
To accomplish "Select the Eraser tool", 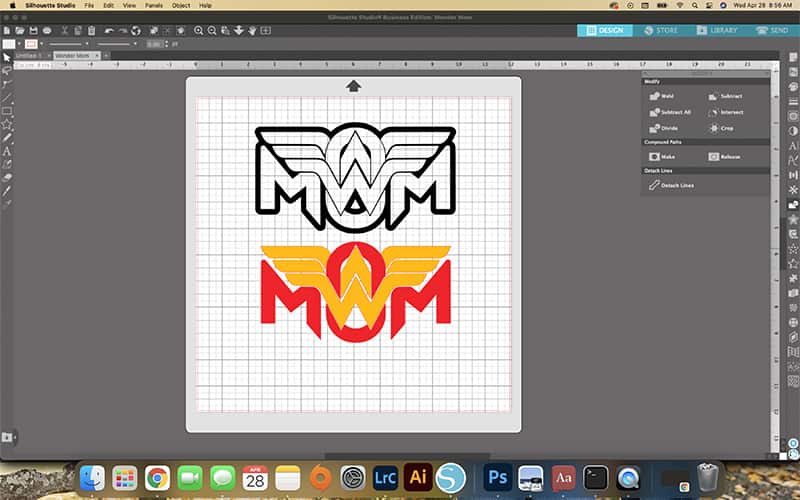I will coord(7,178).
